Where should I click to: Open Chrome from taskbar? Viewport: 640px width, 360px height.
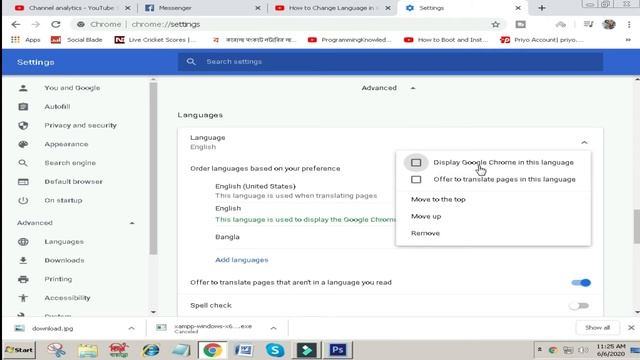click(x=212, y=350)
